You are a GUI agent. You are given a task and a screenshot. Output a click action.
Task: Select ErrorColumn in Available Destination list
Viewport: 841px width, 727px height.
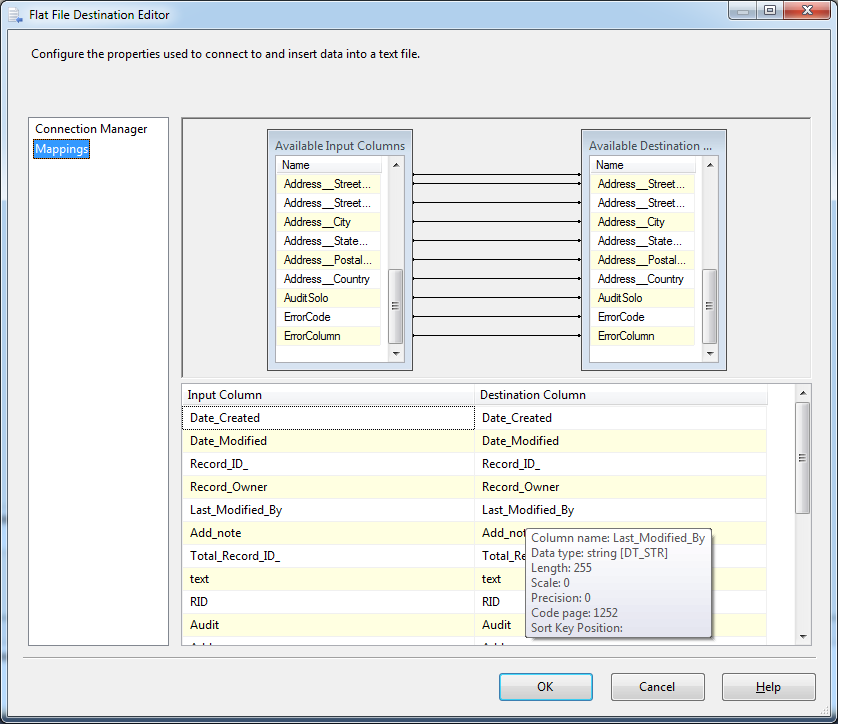coord(643,336)
